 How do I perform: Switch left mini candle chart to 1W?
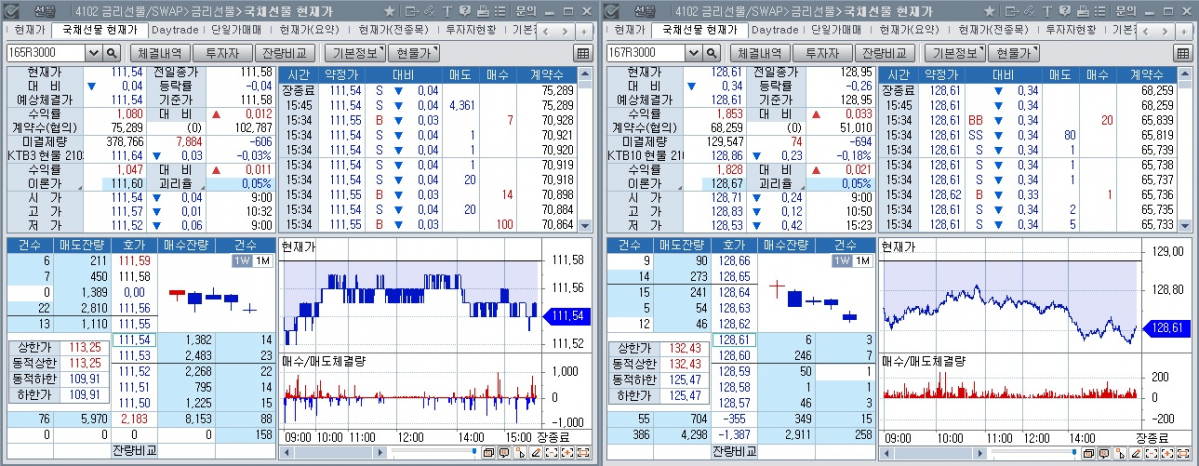(x=242, y=261)
